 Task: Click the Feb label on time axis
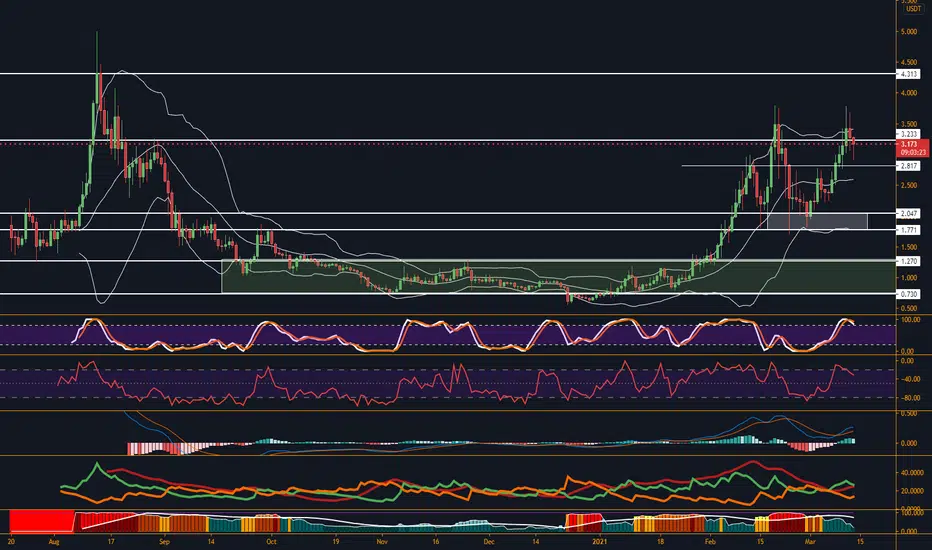click(x=710, y=542)
